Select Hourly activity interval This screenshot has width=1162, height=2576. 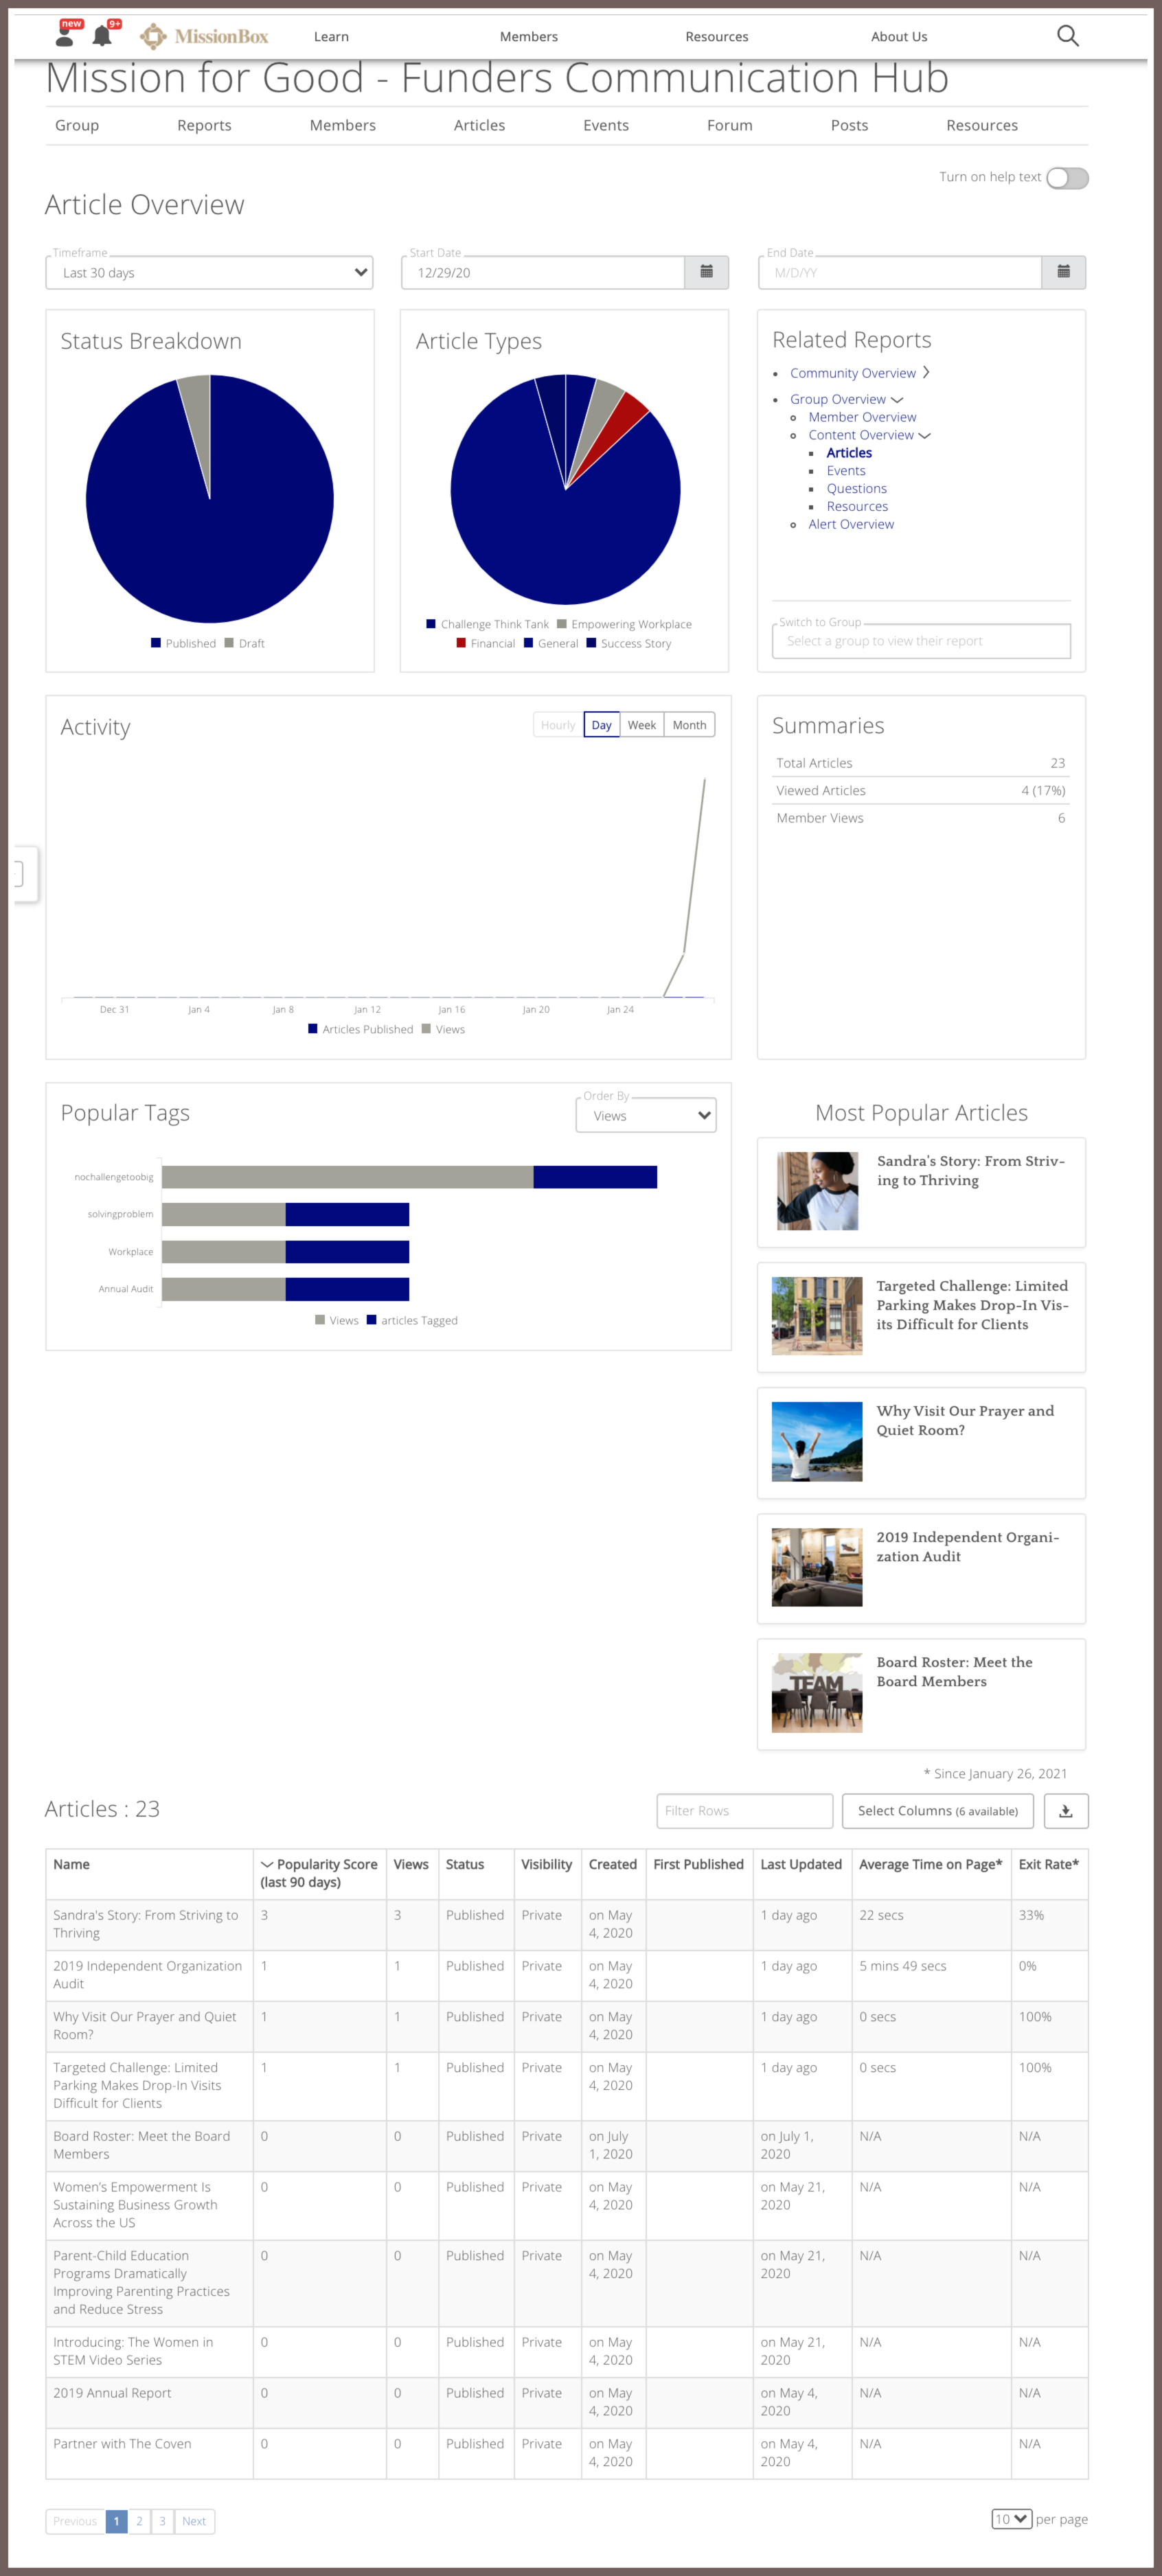[558, 725]
